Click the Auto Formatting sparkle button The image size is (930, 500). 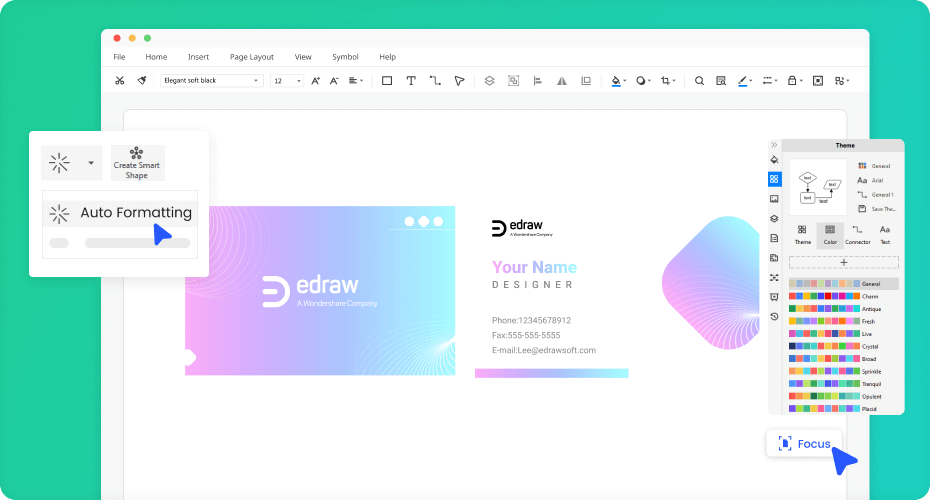[59, 163]
